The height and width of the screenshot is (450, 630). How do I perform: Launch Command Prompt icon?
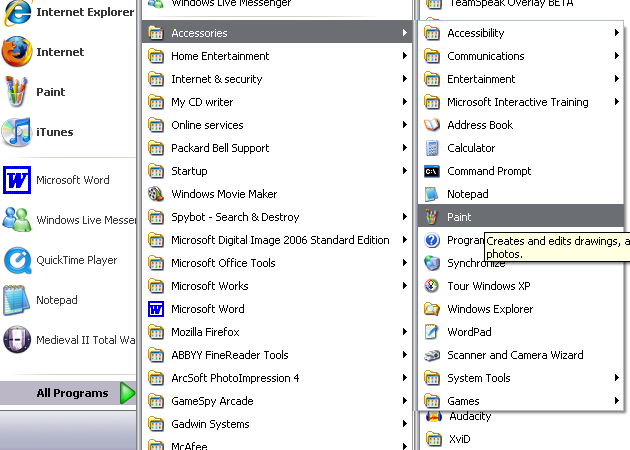pos(432,171)
